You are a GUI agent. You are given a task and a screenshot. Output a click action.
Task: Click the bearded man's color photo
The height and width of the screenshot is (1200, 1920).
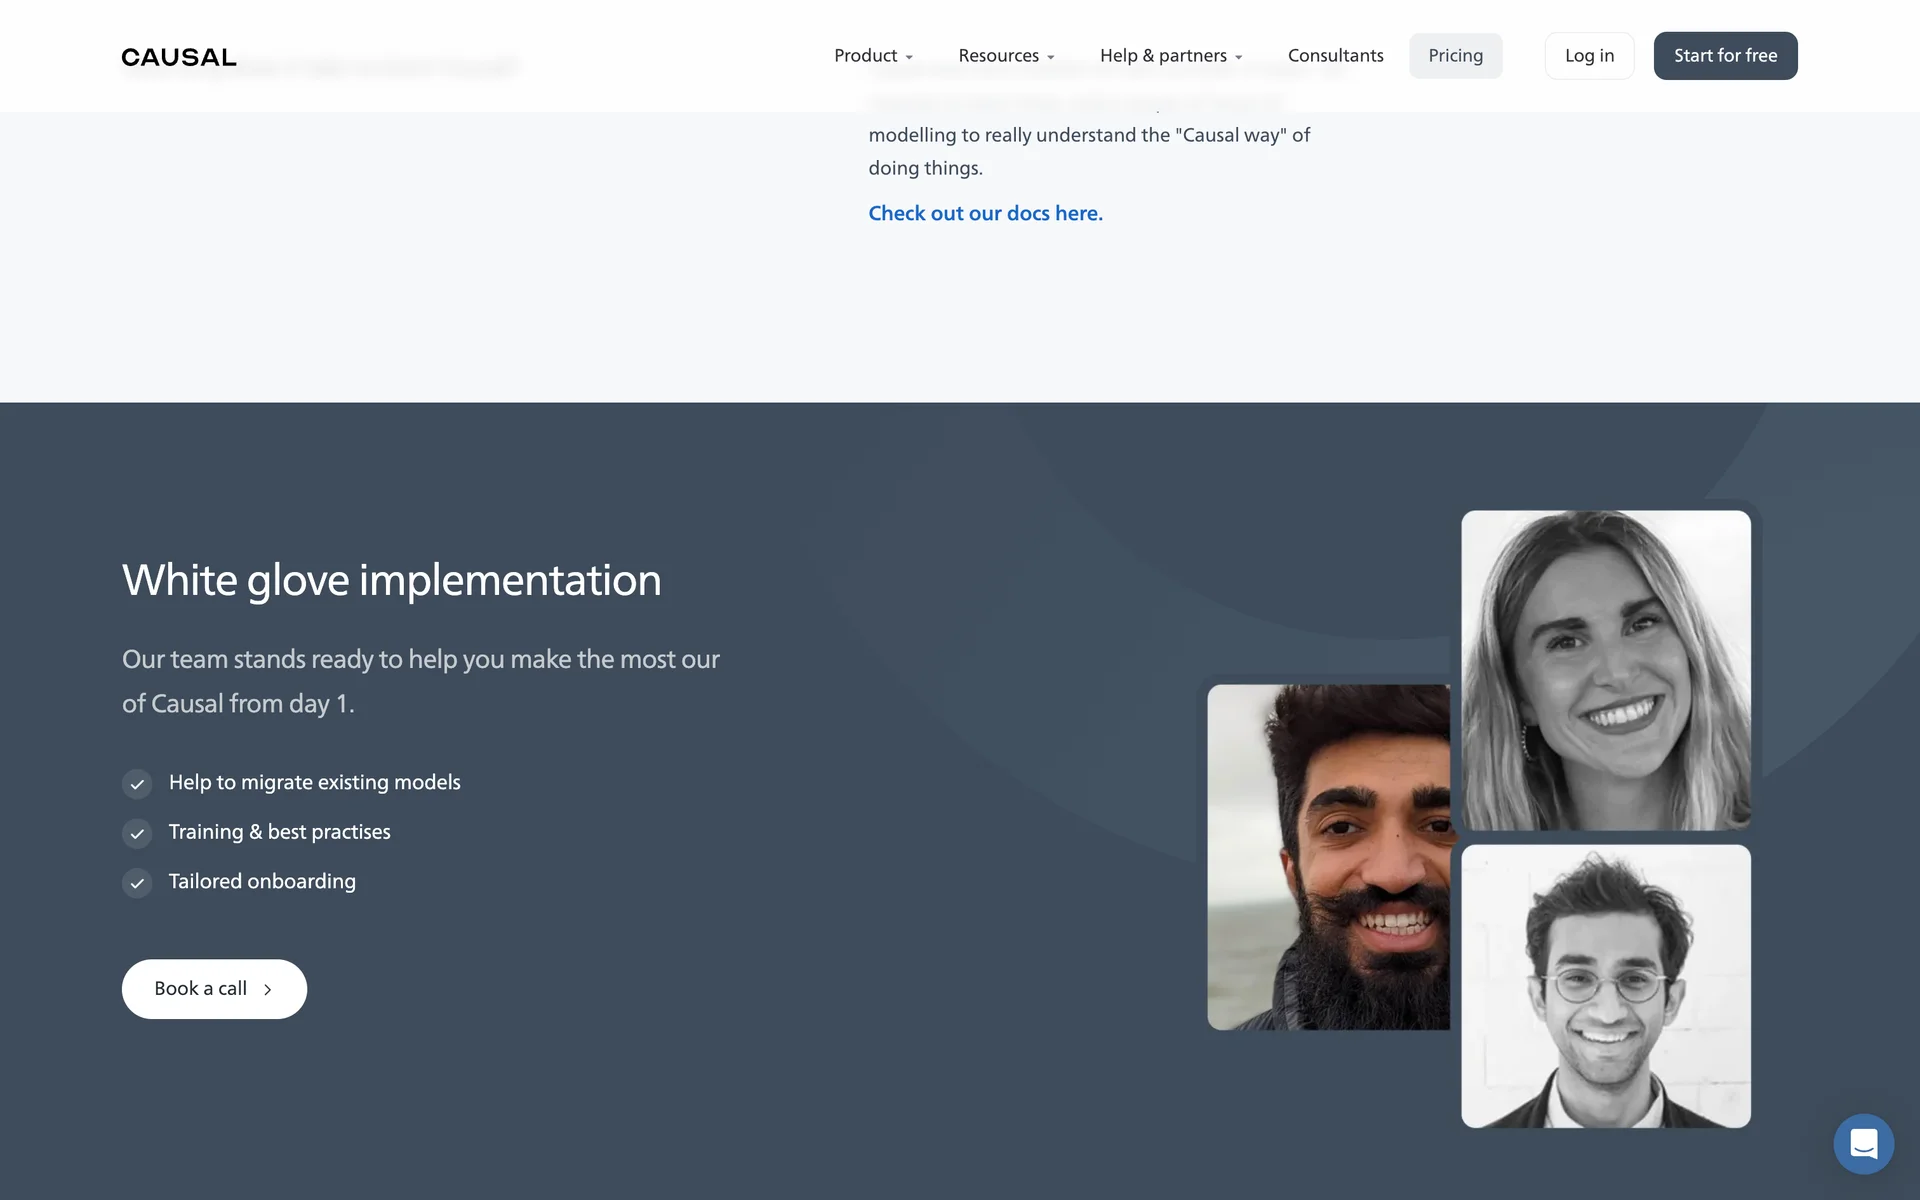1328,857
